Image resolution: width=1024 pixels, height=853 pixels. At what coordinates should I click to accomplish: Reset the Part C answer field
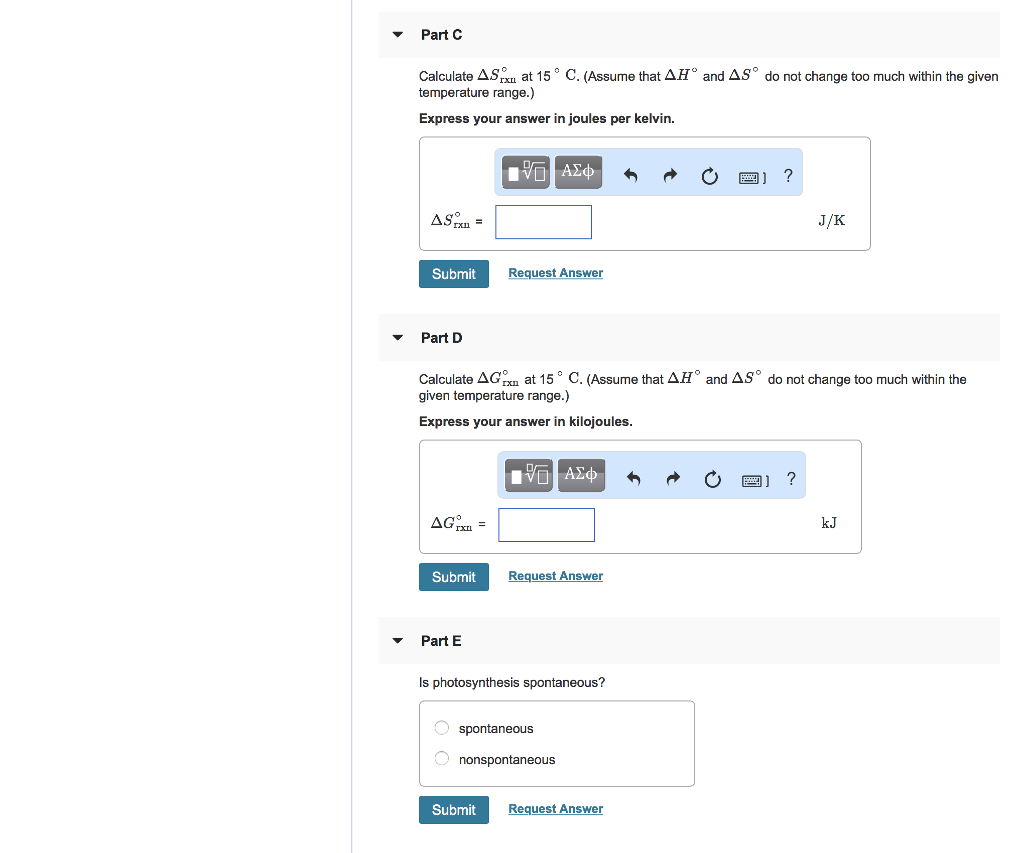[709, 177]
